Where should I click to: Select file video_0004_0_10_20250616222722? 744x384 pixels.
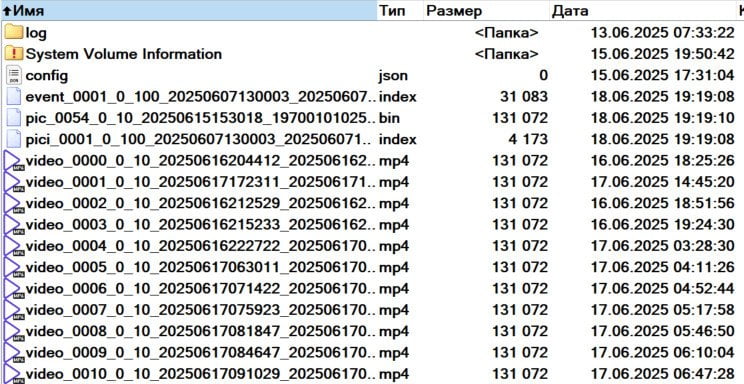(x=201, y=246)
